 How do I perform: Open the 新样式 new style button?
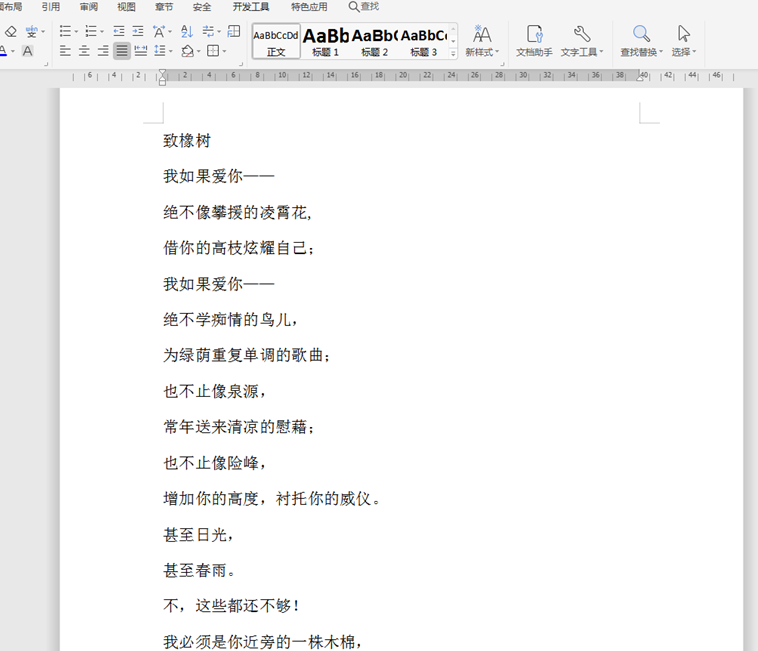[482, 41]
